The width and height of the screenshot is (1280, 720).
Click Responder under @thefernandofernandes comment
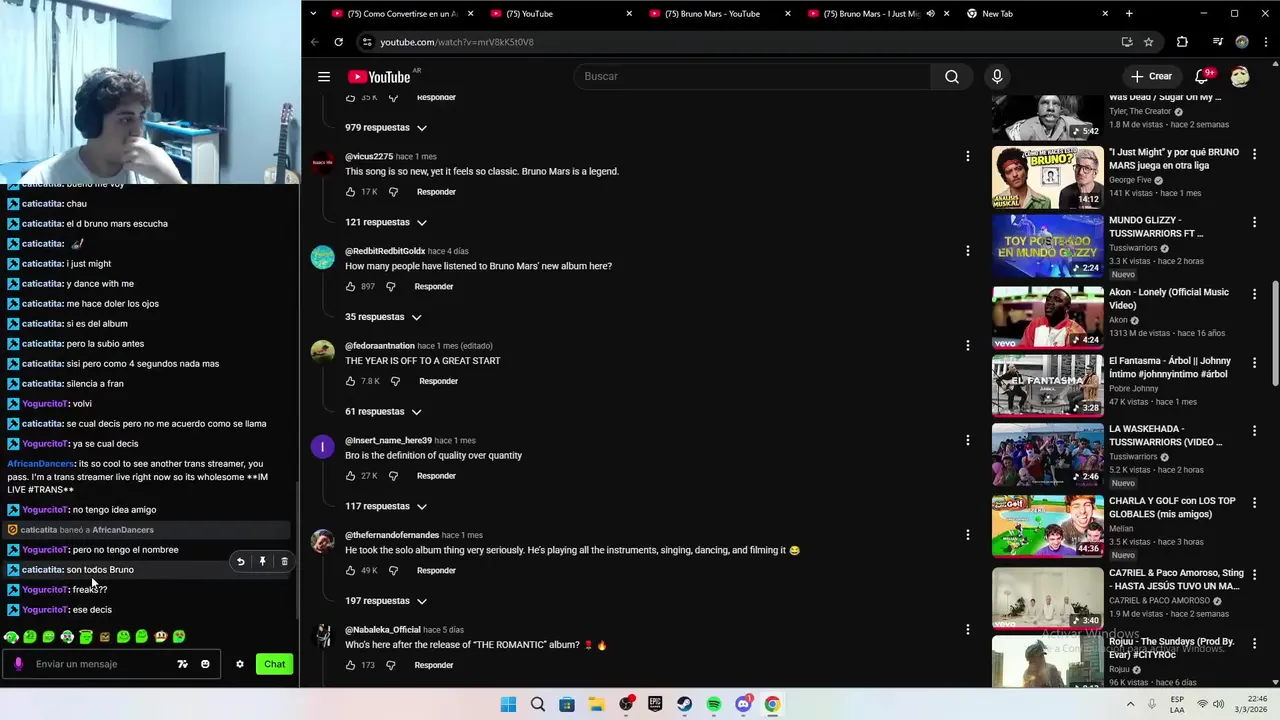436,571
